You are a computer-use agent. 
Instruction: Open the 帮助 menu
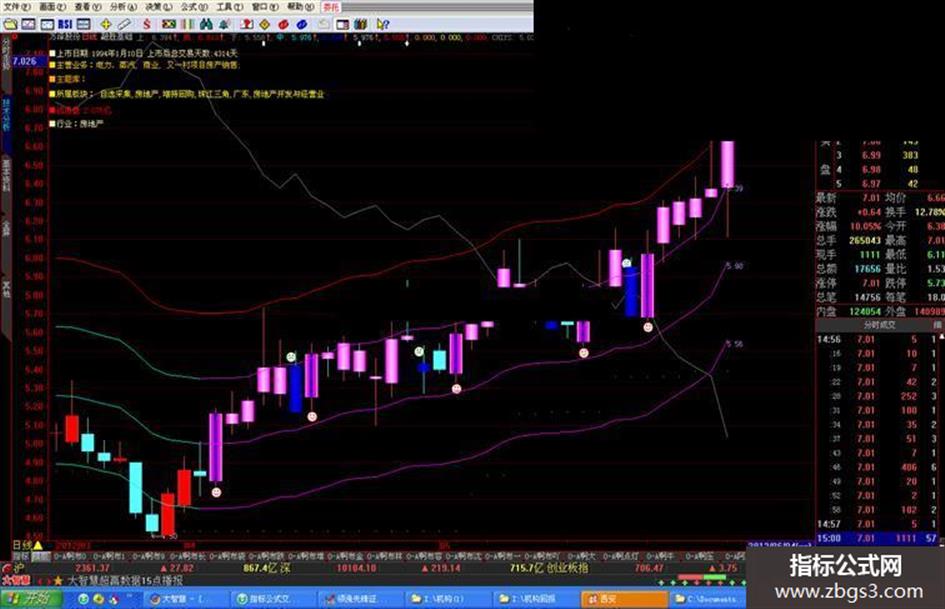click(300, 7)
